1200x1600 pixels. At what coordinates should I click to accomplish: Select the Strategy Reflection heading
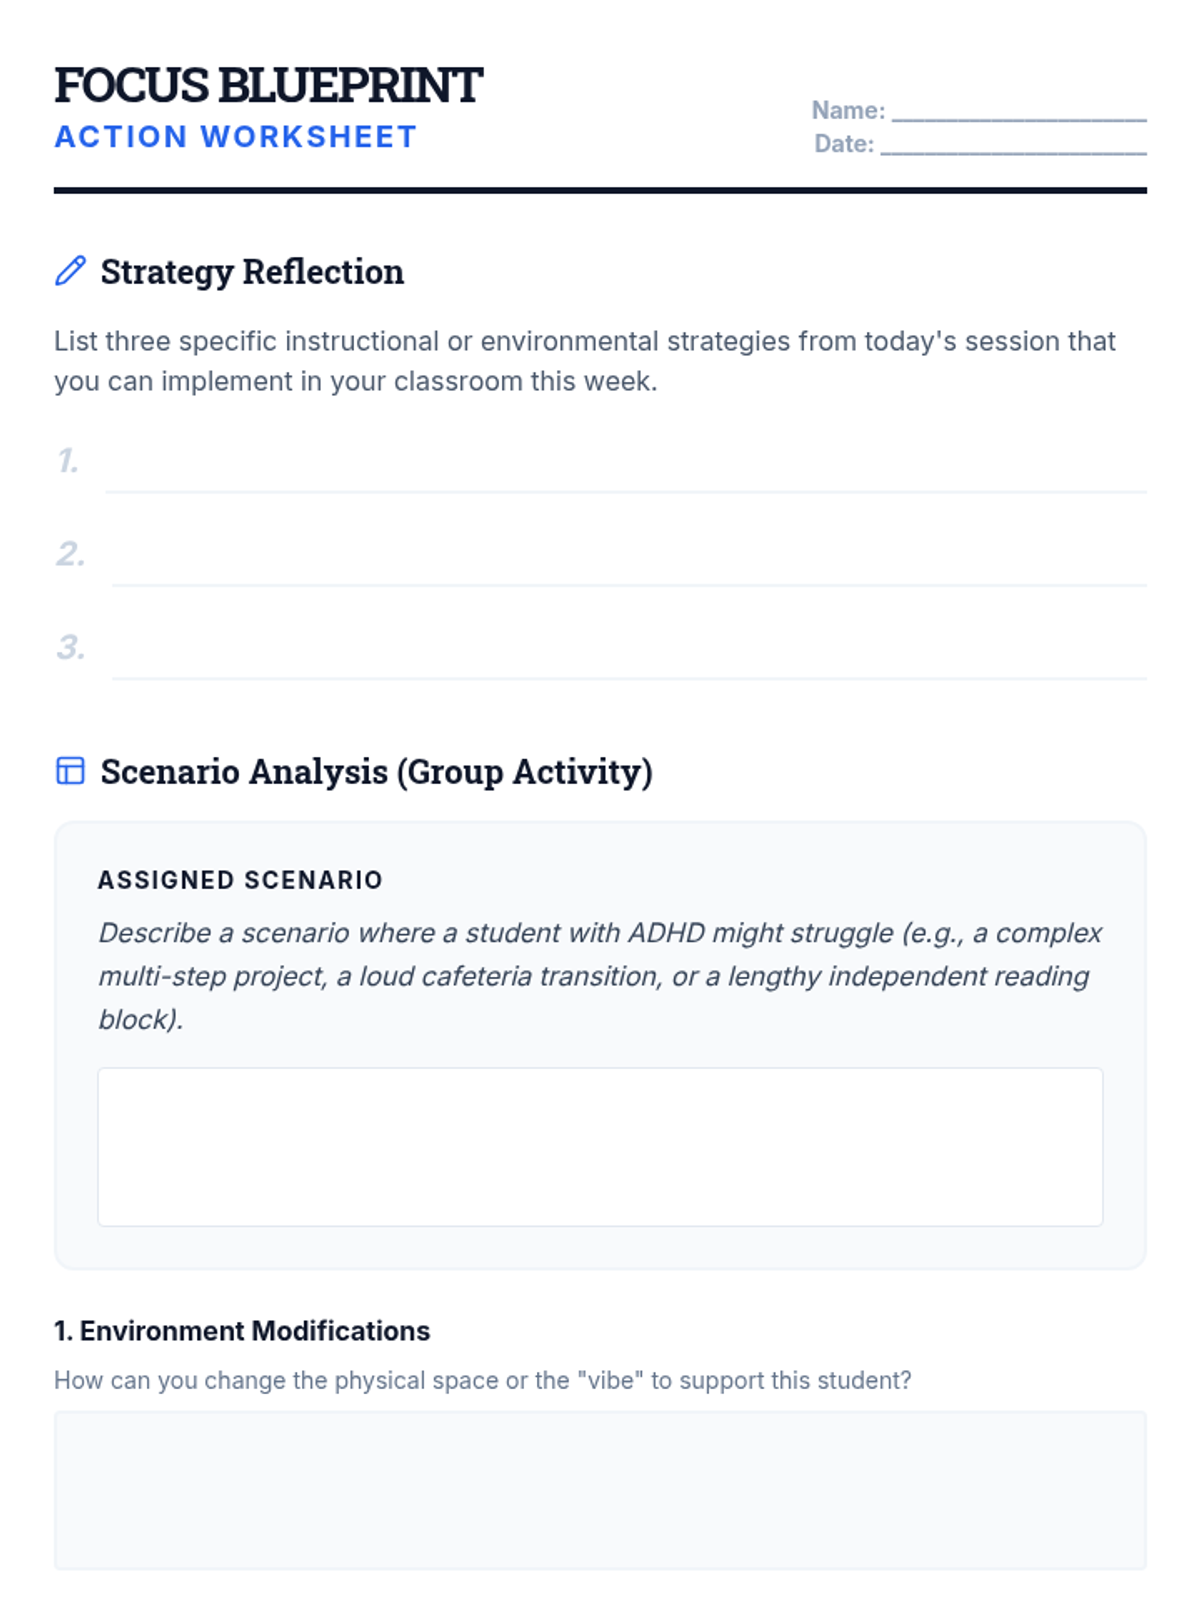pyautogui.click(x=252, y=272)
